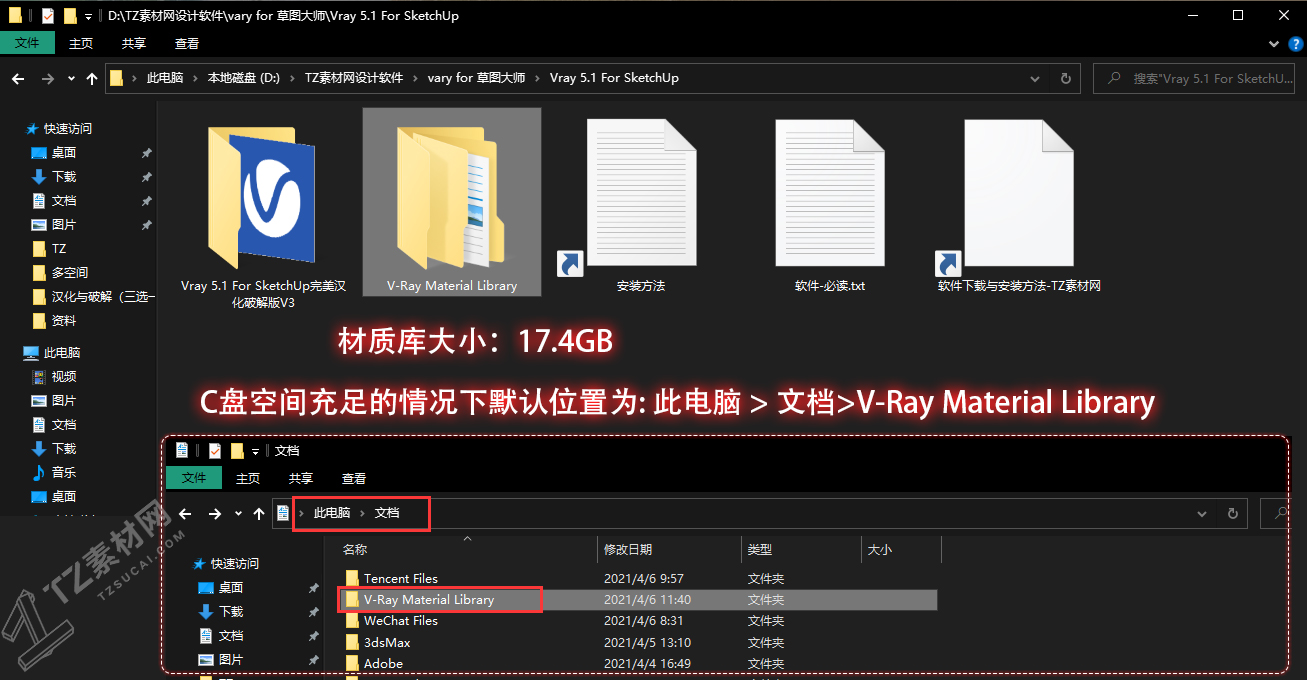
Task: Open breadcrumb chevron right after 本地磁盘 (D:)
Action: (x=292, y=78)
